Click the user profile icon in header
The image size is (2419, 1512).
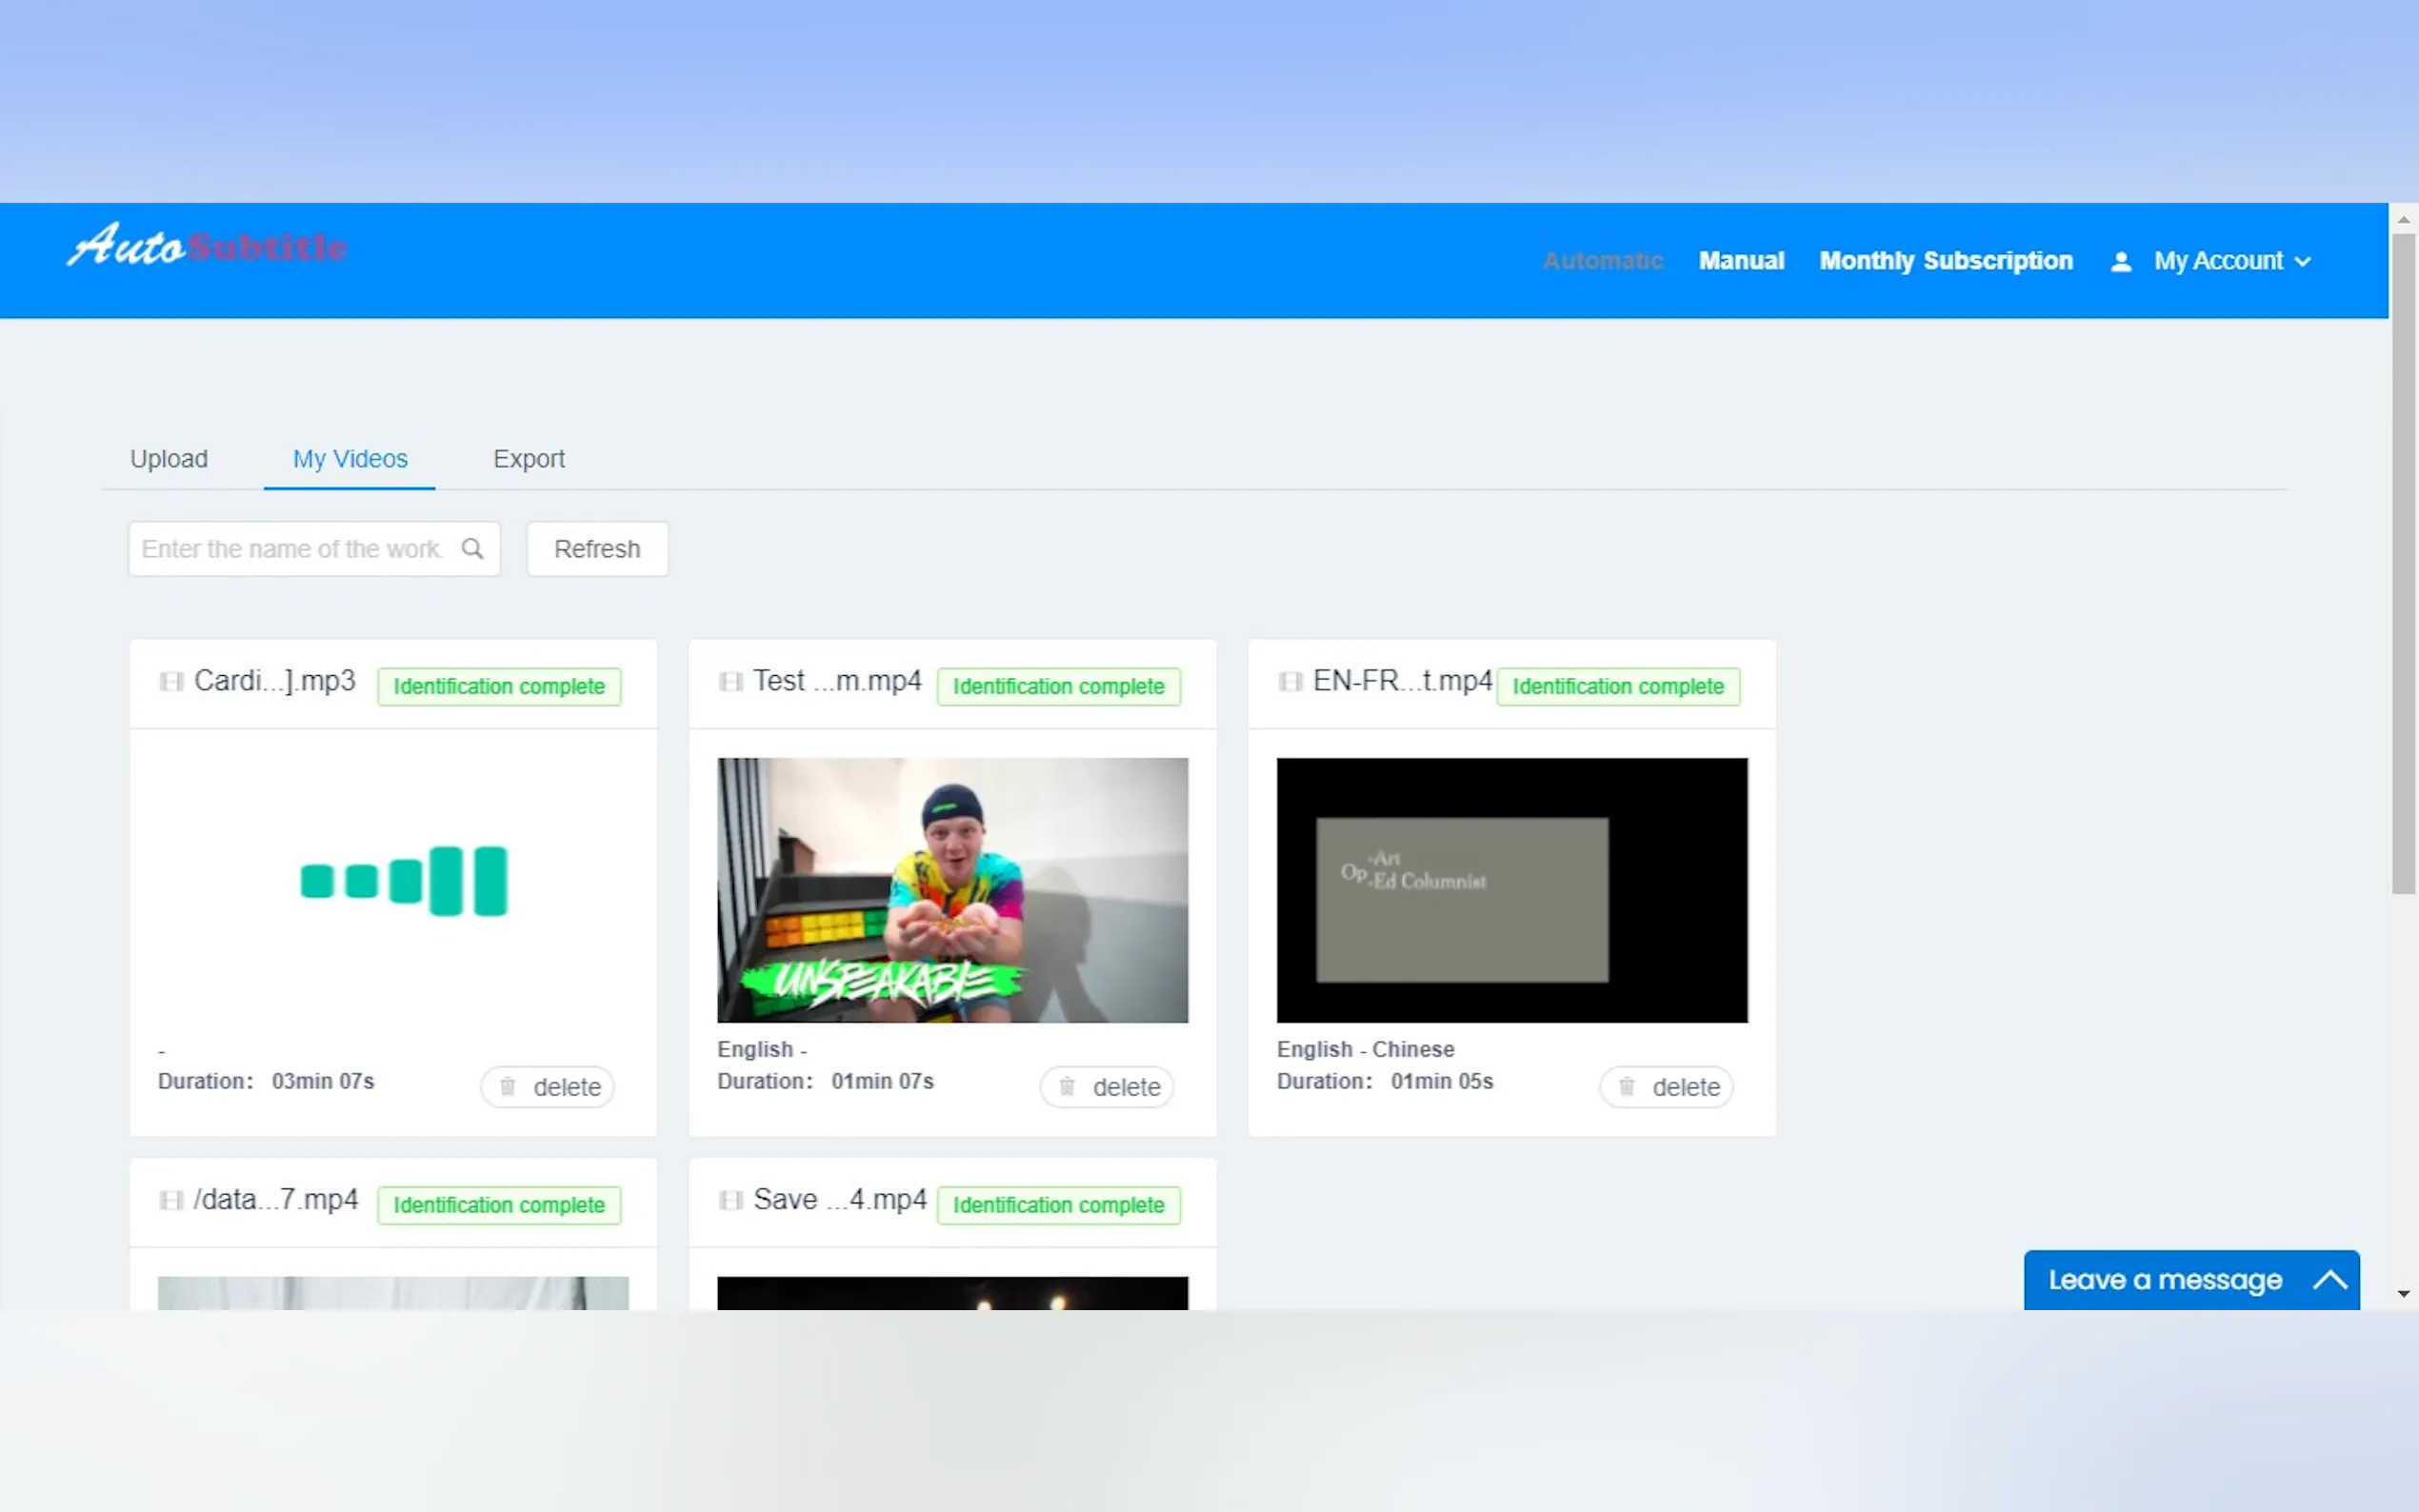pos(2120,262)
